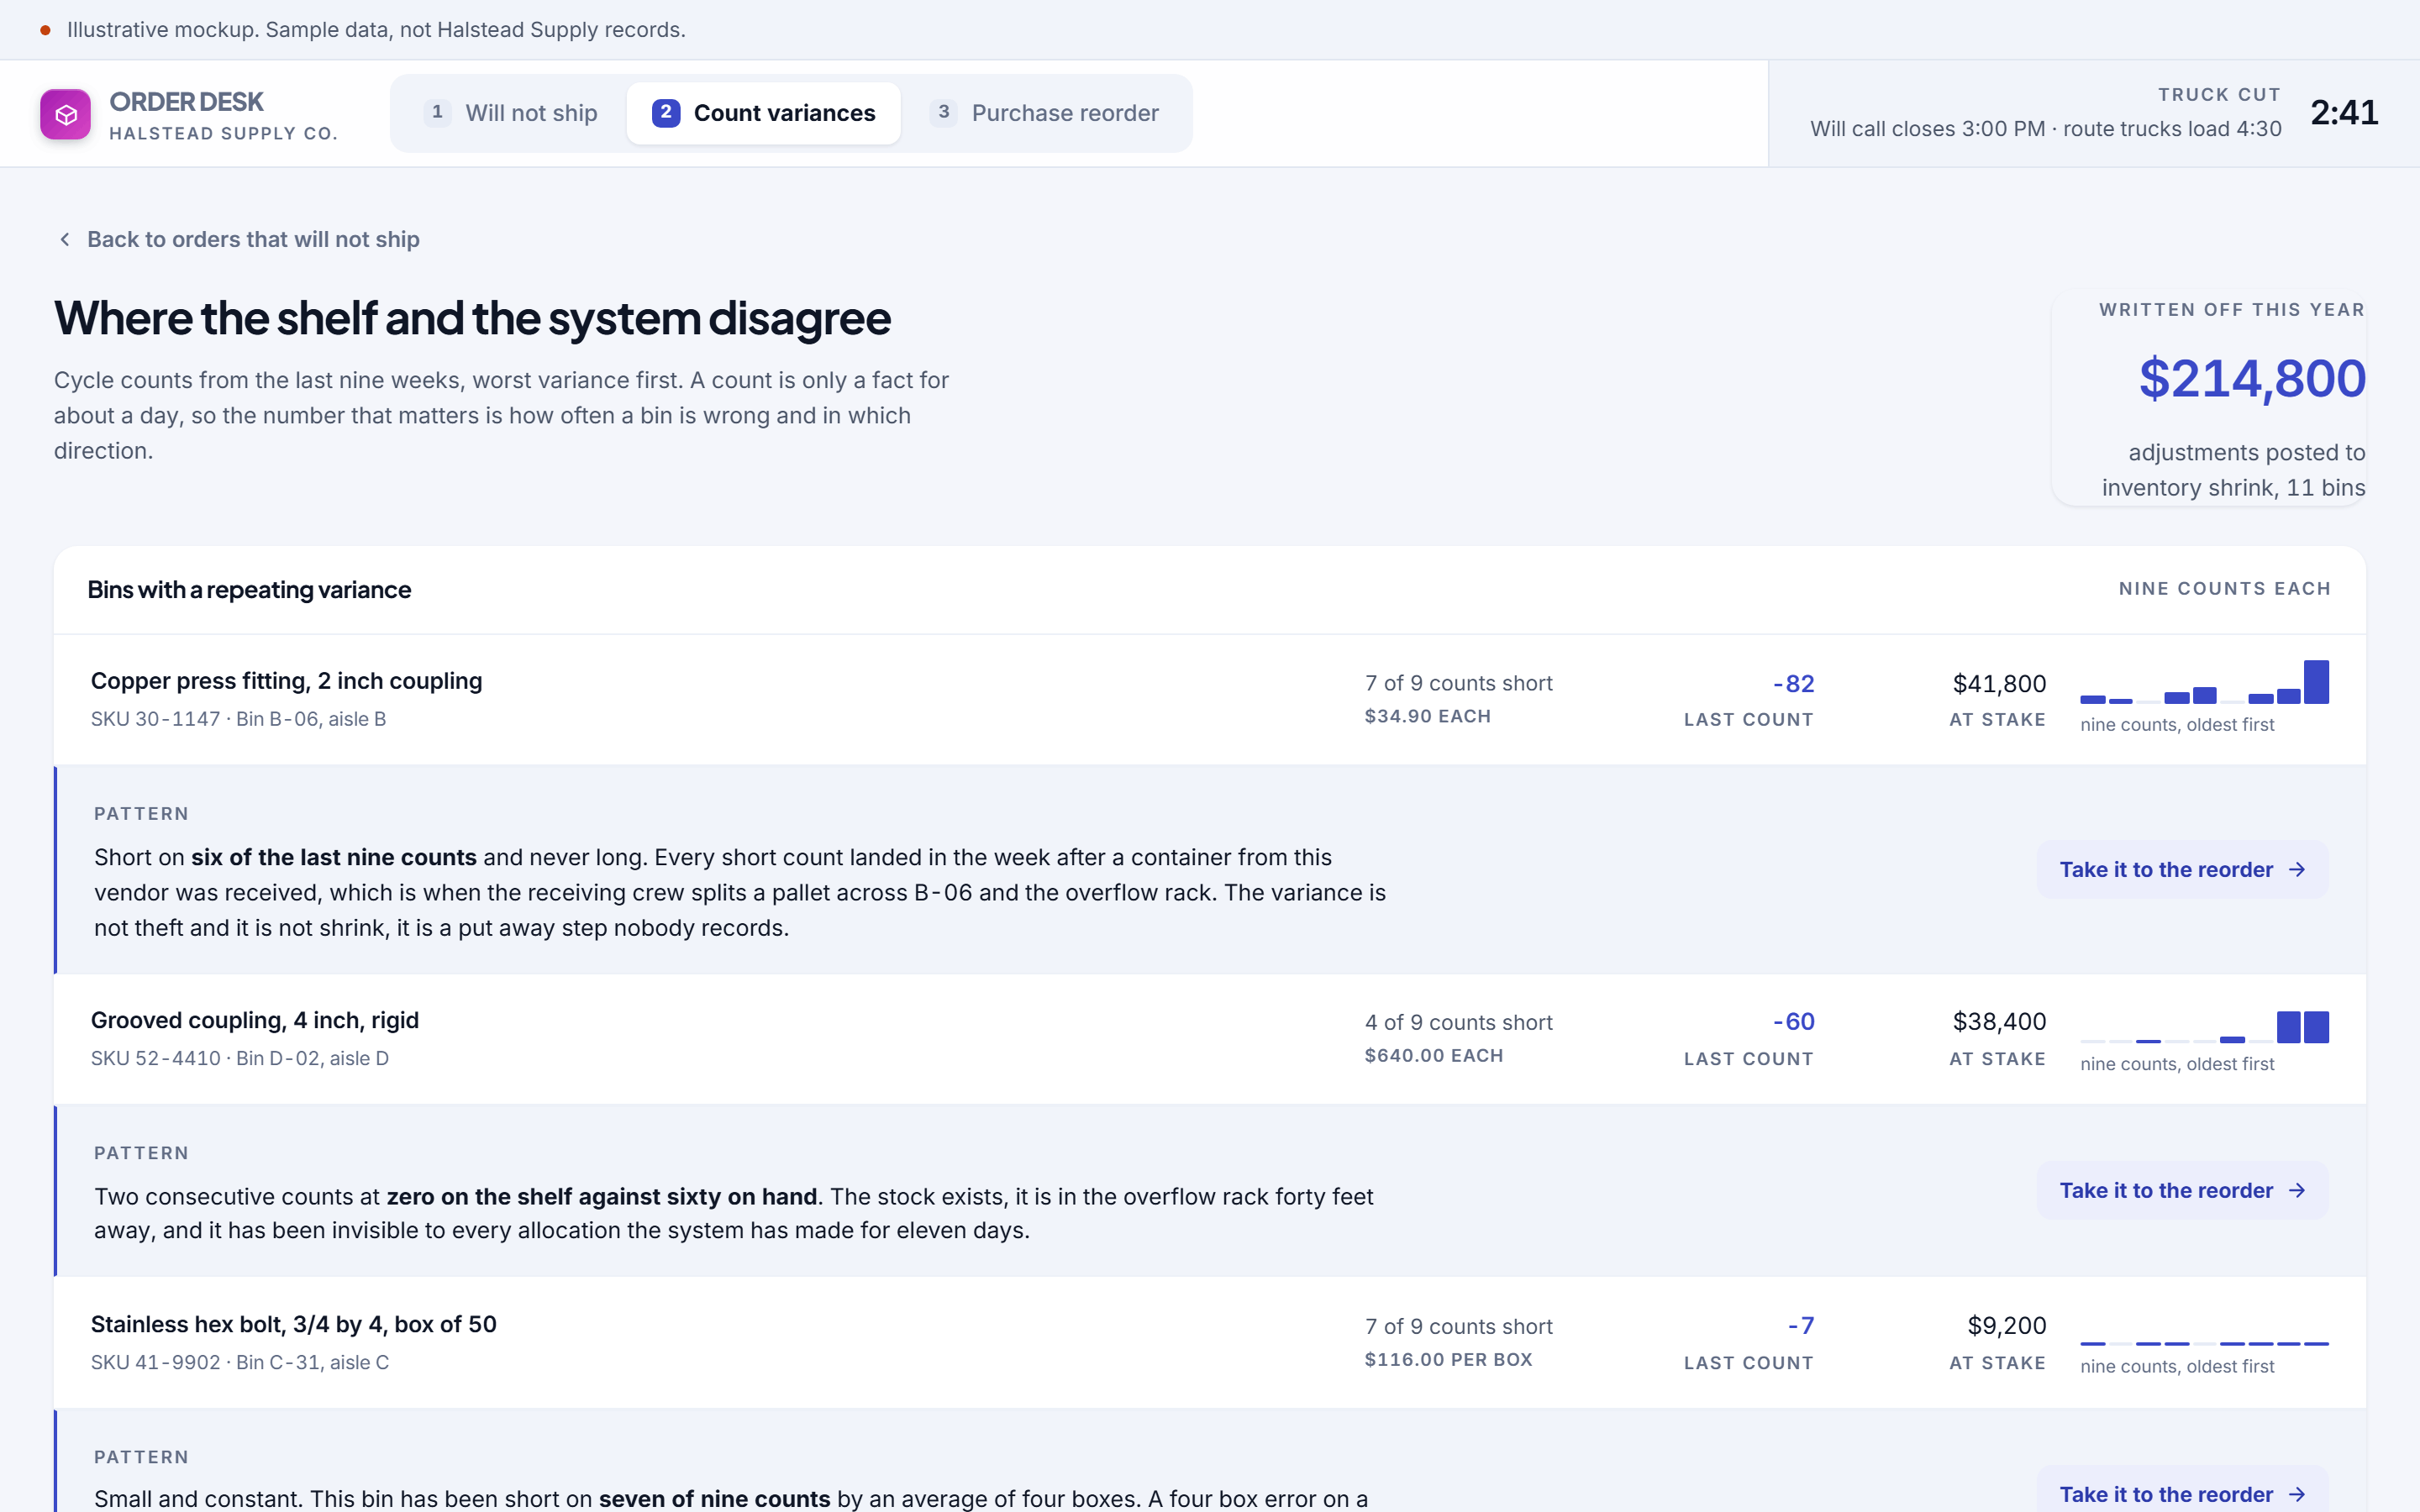Image resolution: width=2420 pixels, height=1512 pixels.
Task: Click the $640.00 EACH price
Action: click(1433, 1056)
